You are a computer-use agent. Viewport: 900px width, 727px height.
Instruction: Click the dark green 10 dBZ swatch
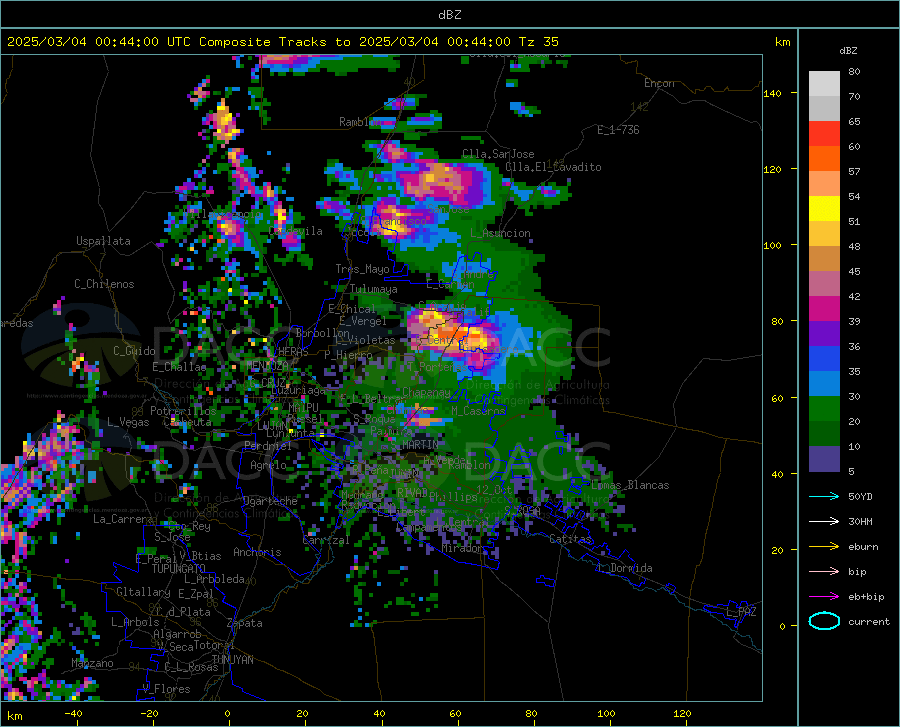[824, 434]
